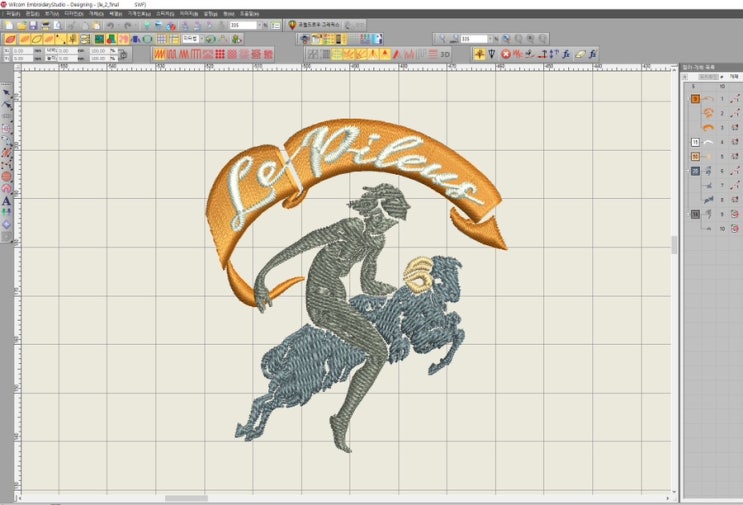Viewport: 743px width, 505px height.
Task: Select object 8, the blue ram thumbnail, in the object list
Action: tap(708, 200)
